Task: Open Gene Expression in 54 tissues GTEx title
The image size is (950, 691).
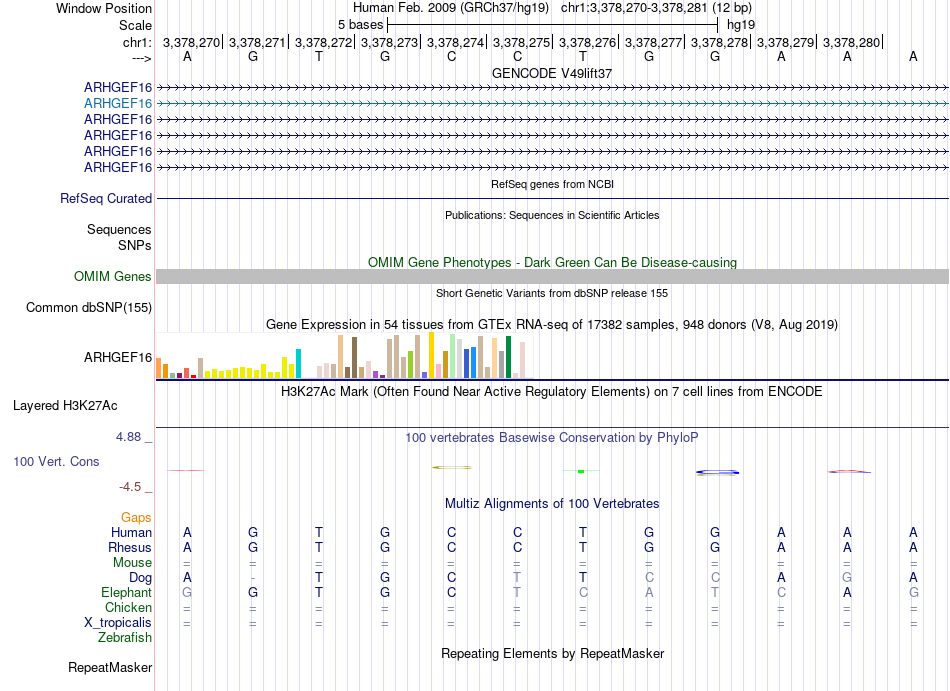Action: [552, 325]
